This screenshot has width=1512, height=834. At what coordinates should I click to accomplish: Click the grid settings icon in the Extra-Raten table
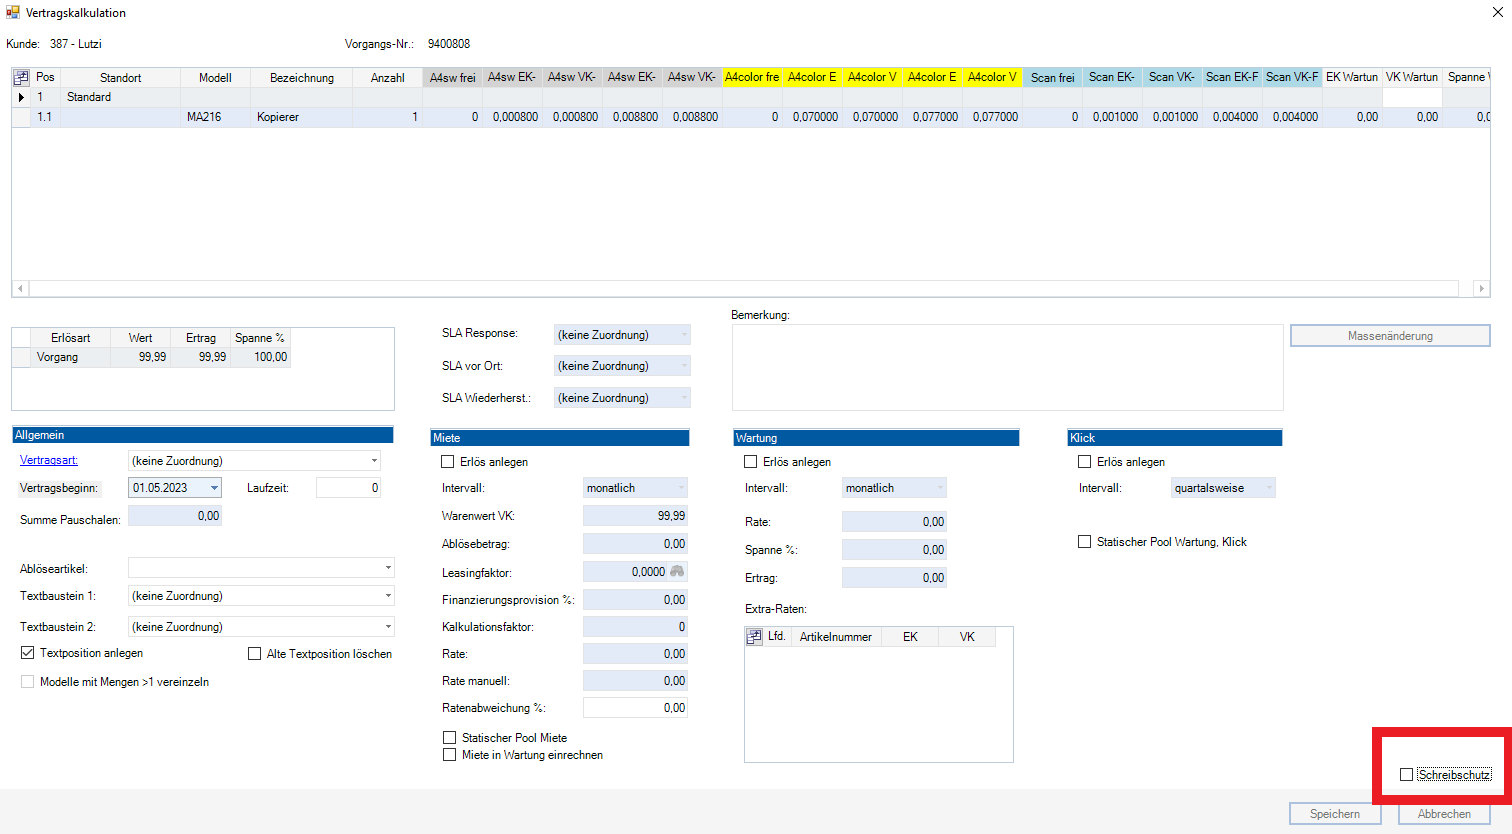pos(755,637)
